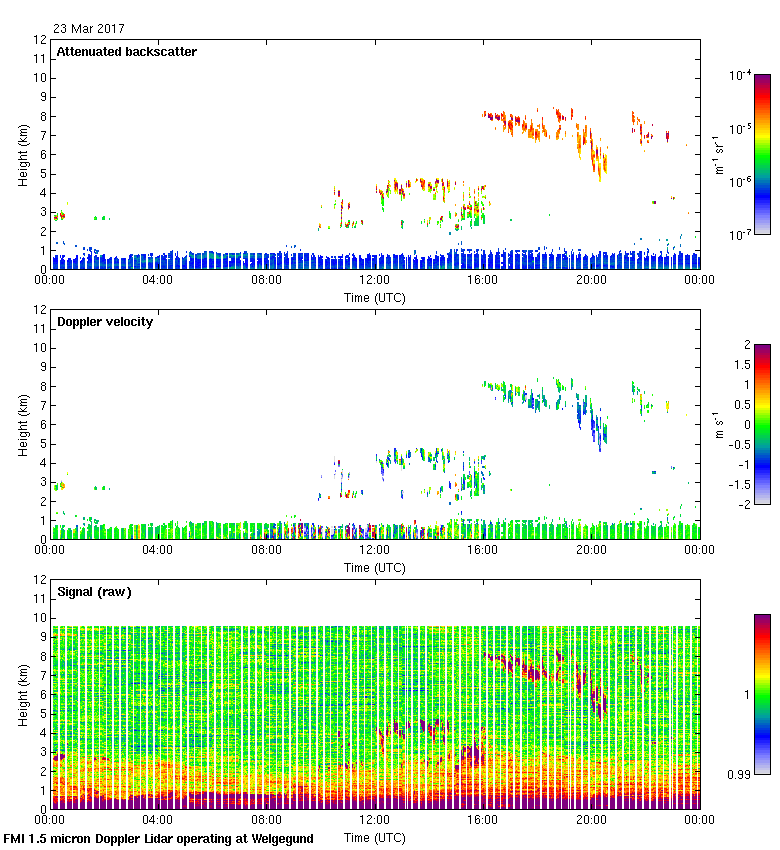This screenshot has height=850, width=780.
Task: Click the raw signal color scale bar
Action: 762,694
